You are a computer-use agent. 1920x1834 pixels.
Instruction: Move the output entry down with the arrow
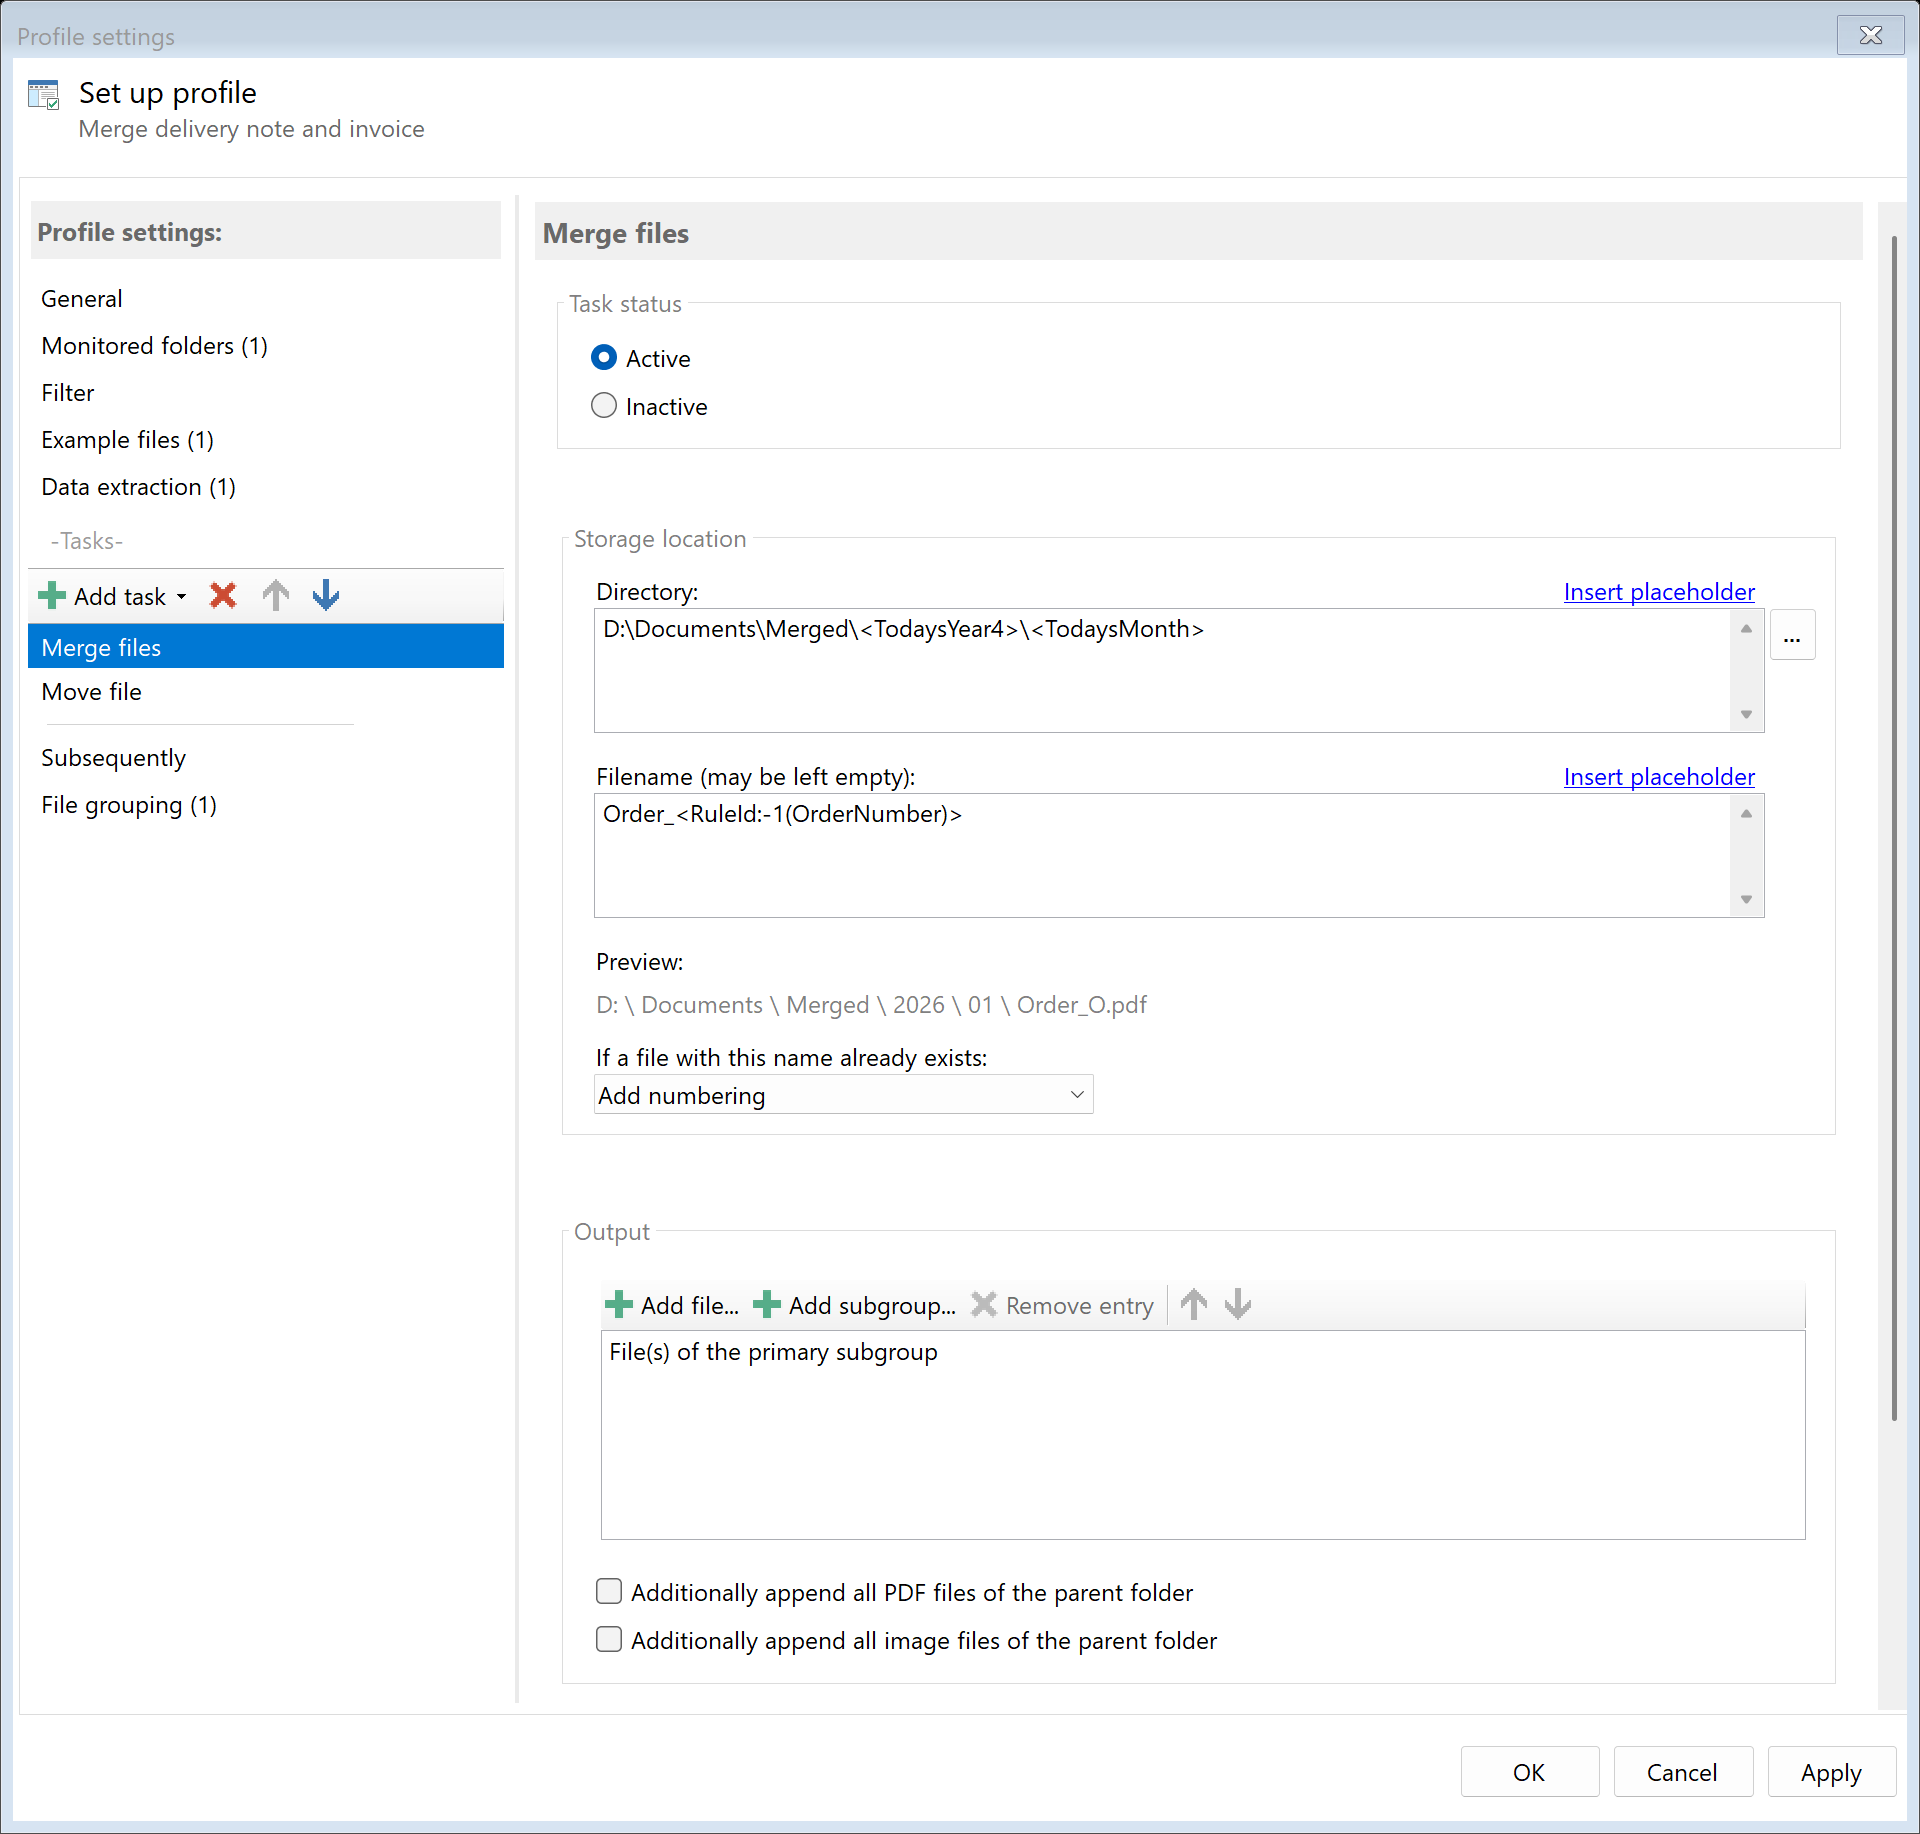[1238, 1304]
